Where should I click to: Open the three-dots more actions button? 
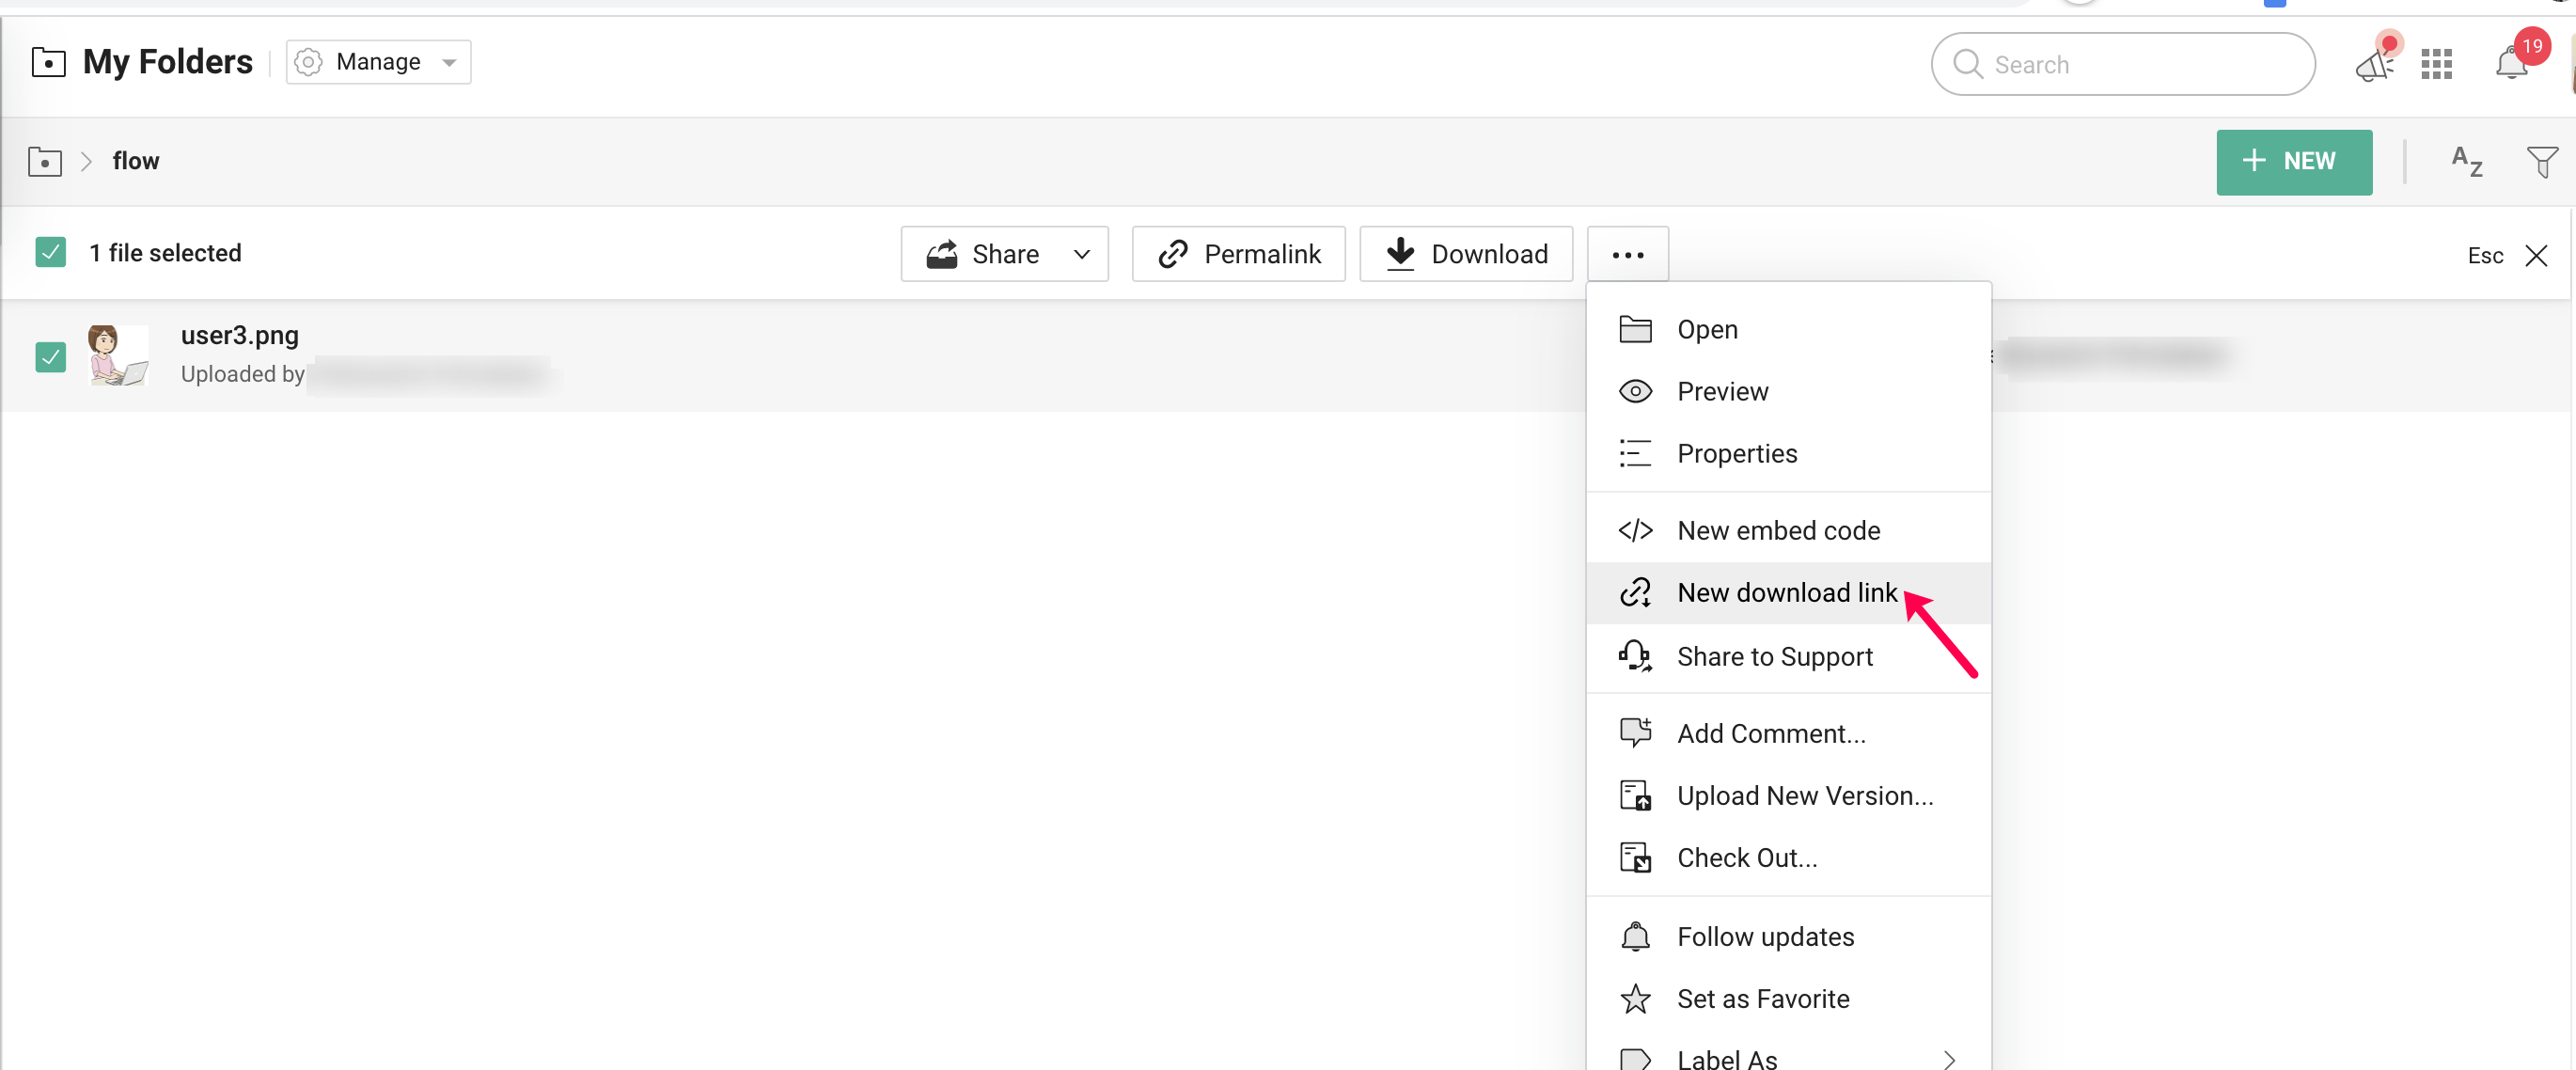click(x=1627, y=254)
